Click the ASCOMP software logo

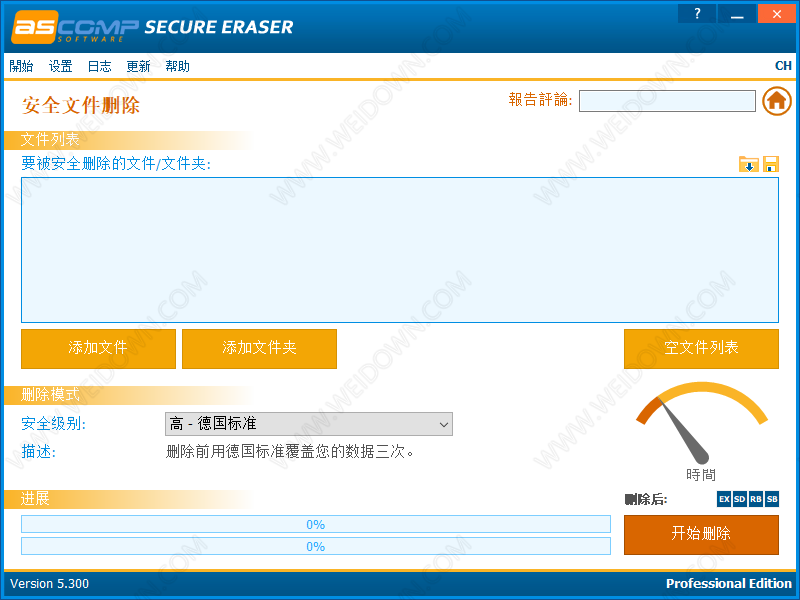point(75,27)
